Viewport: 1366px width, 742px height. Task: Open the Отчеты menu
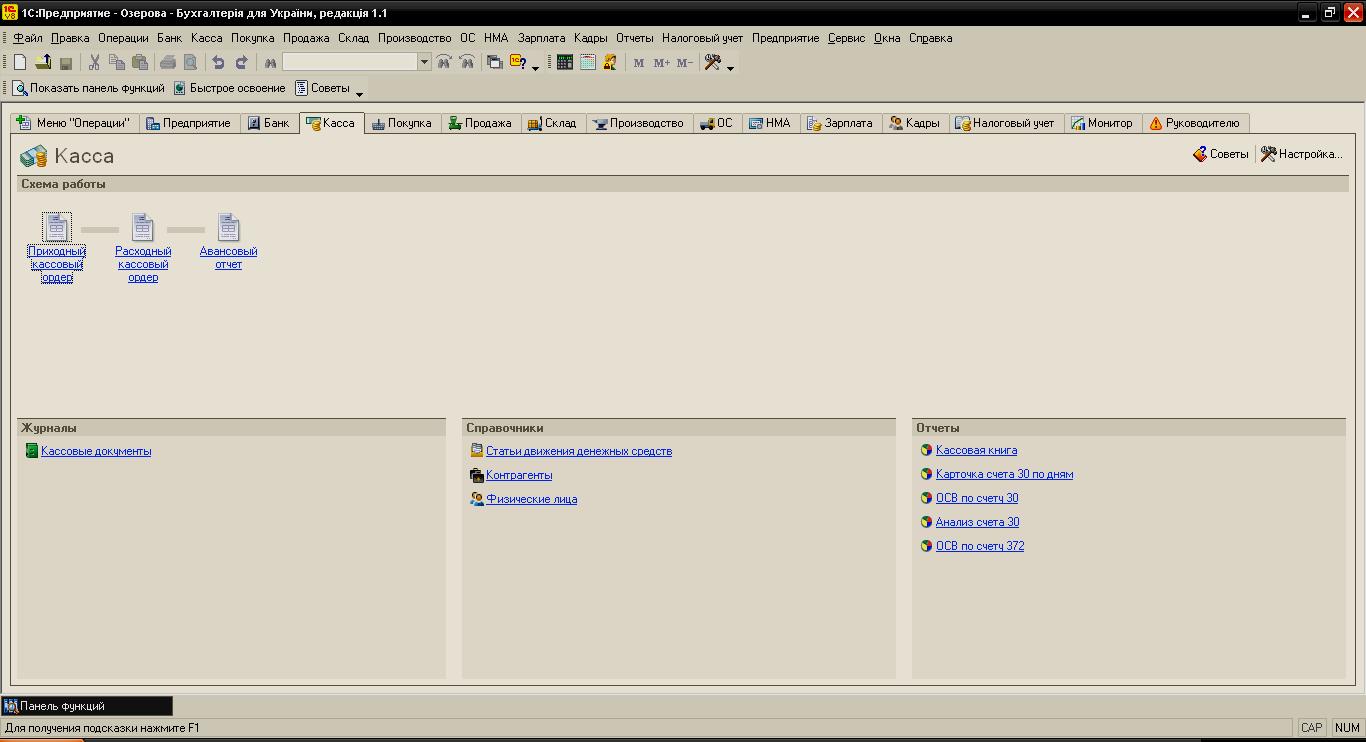634,38
